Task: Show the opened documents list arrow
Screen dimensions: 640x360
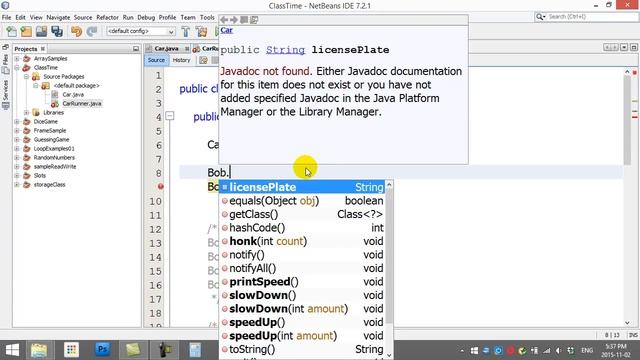Action: [x=624, y=47]
